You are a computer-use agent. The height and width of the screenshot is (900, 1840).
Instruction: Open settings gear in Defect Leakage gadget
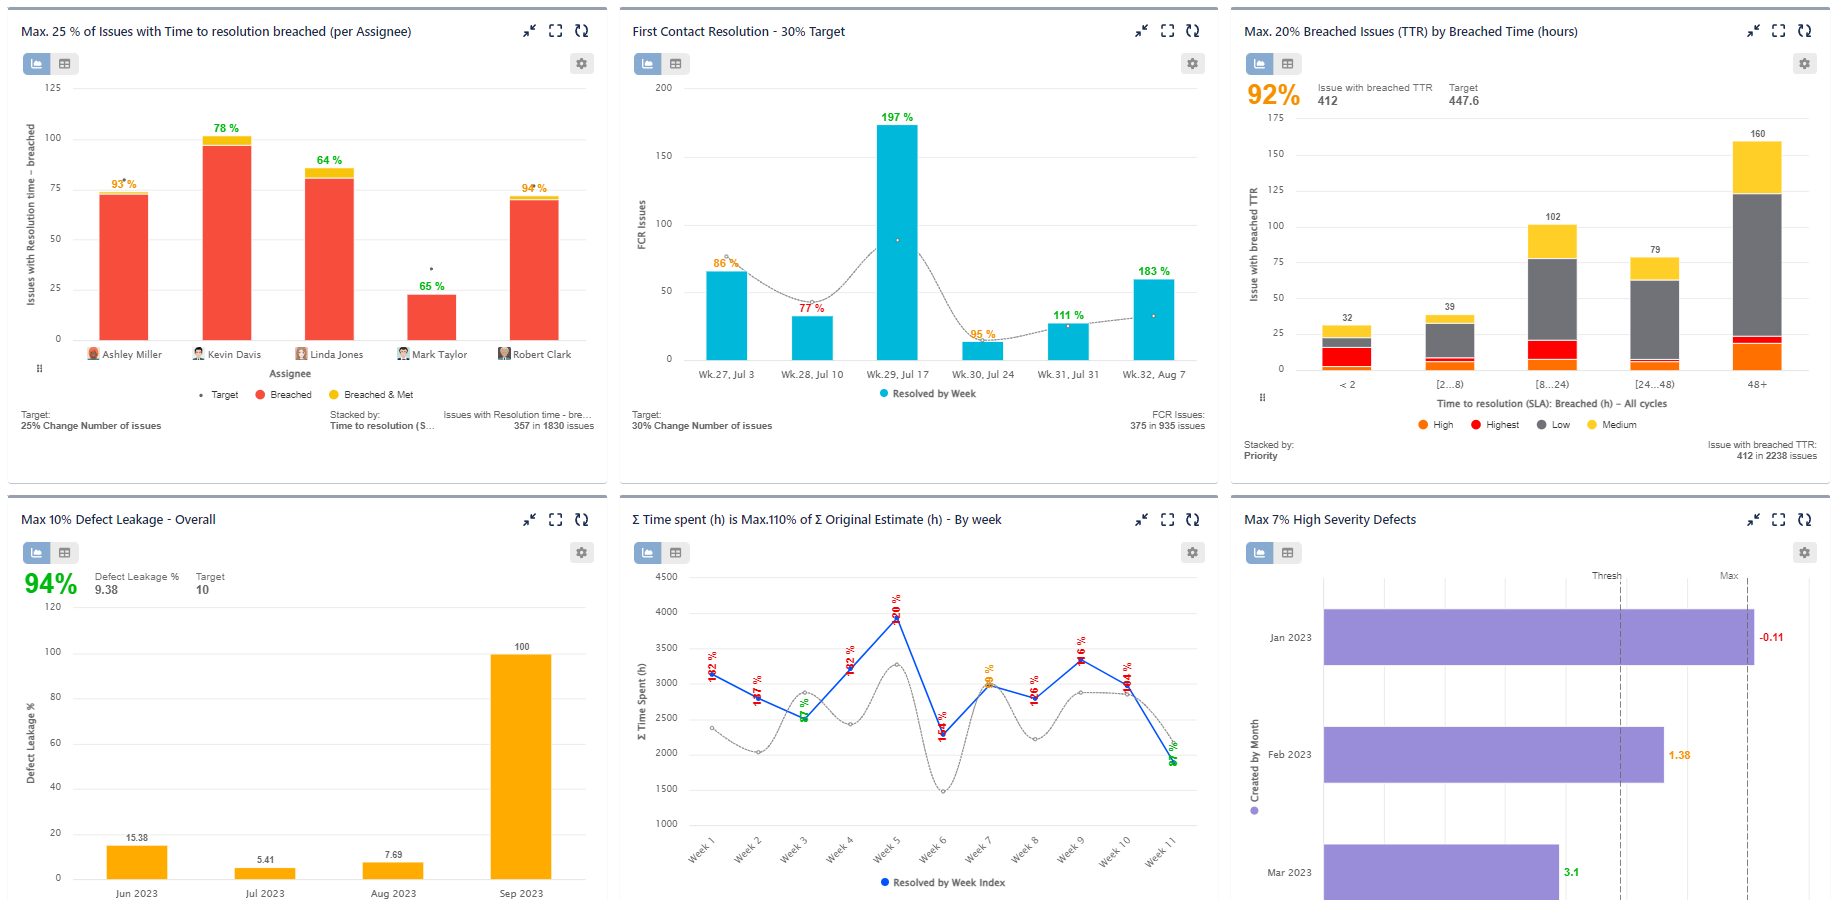click(581, 553)
